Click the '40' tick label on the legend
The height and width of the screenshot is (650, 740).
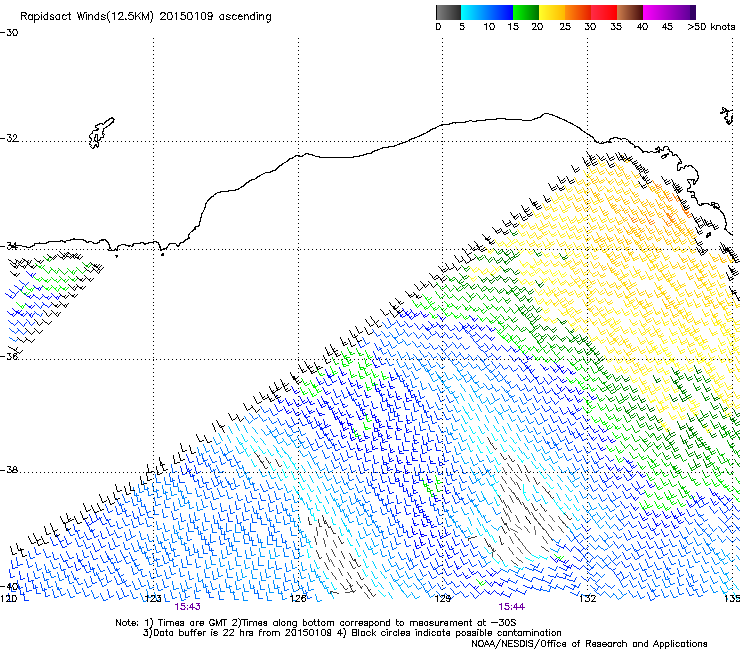(x=642, y=27)
